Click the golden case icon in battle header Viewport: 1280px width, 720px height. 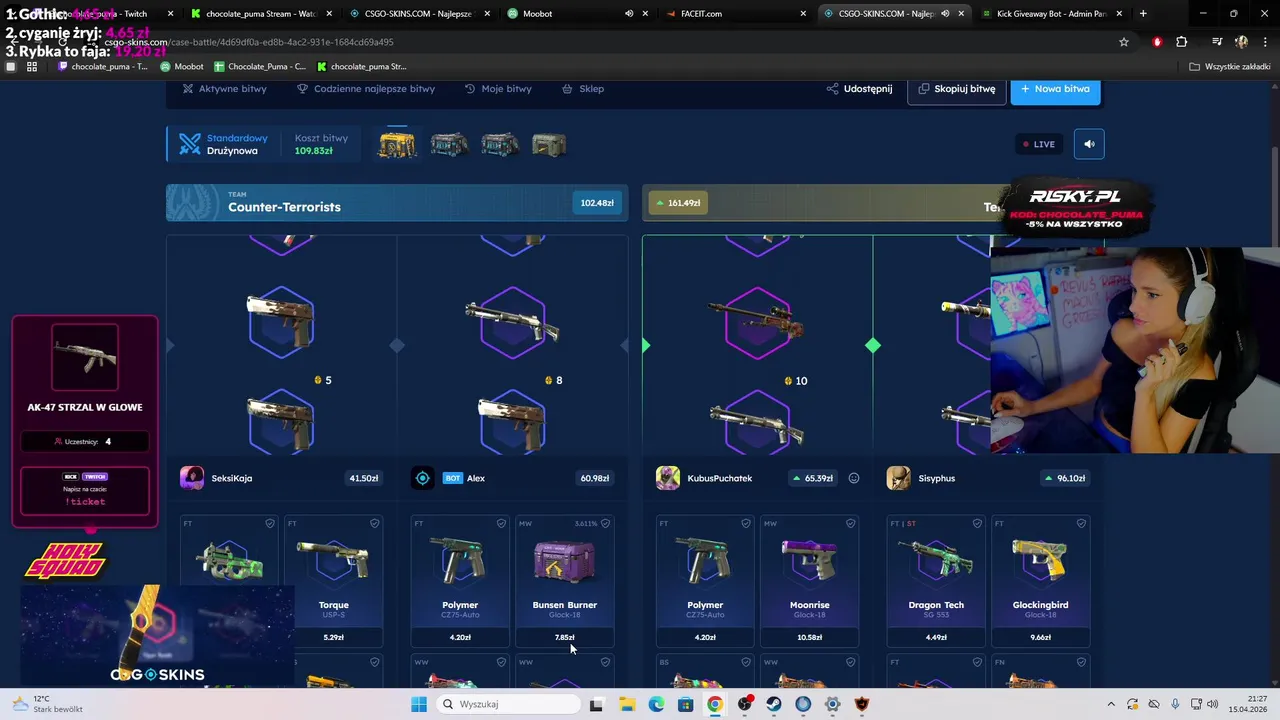[397, 145]
